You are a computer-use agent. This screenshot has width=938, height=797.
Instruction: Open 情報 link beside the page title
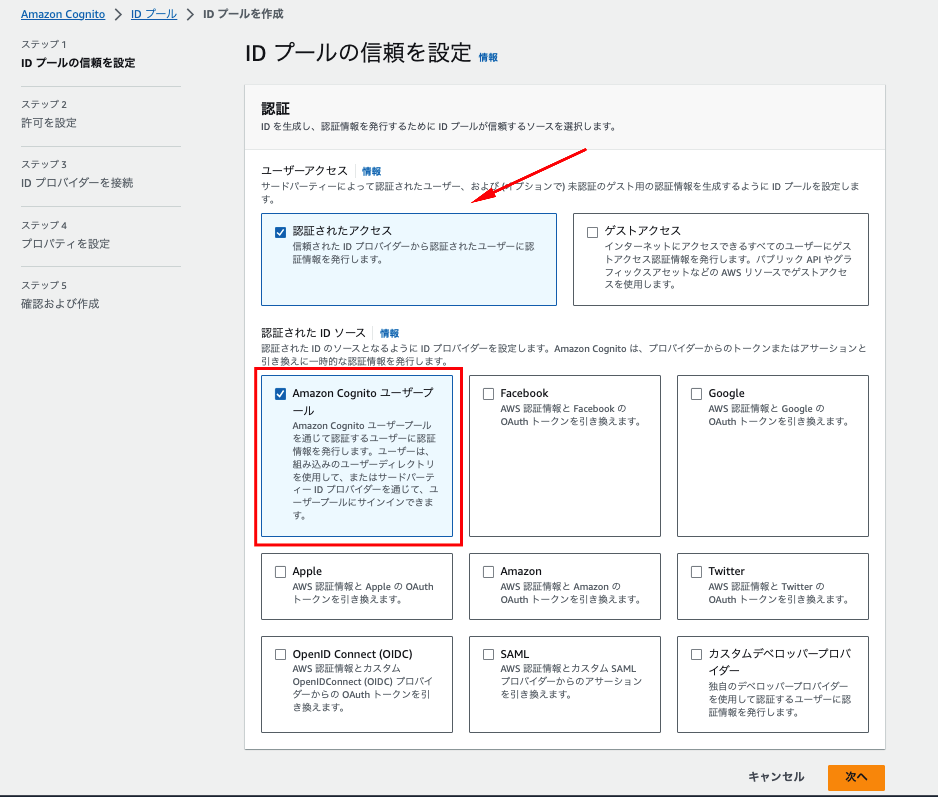[x=488, y=57]
